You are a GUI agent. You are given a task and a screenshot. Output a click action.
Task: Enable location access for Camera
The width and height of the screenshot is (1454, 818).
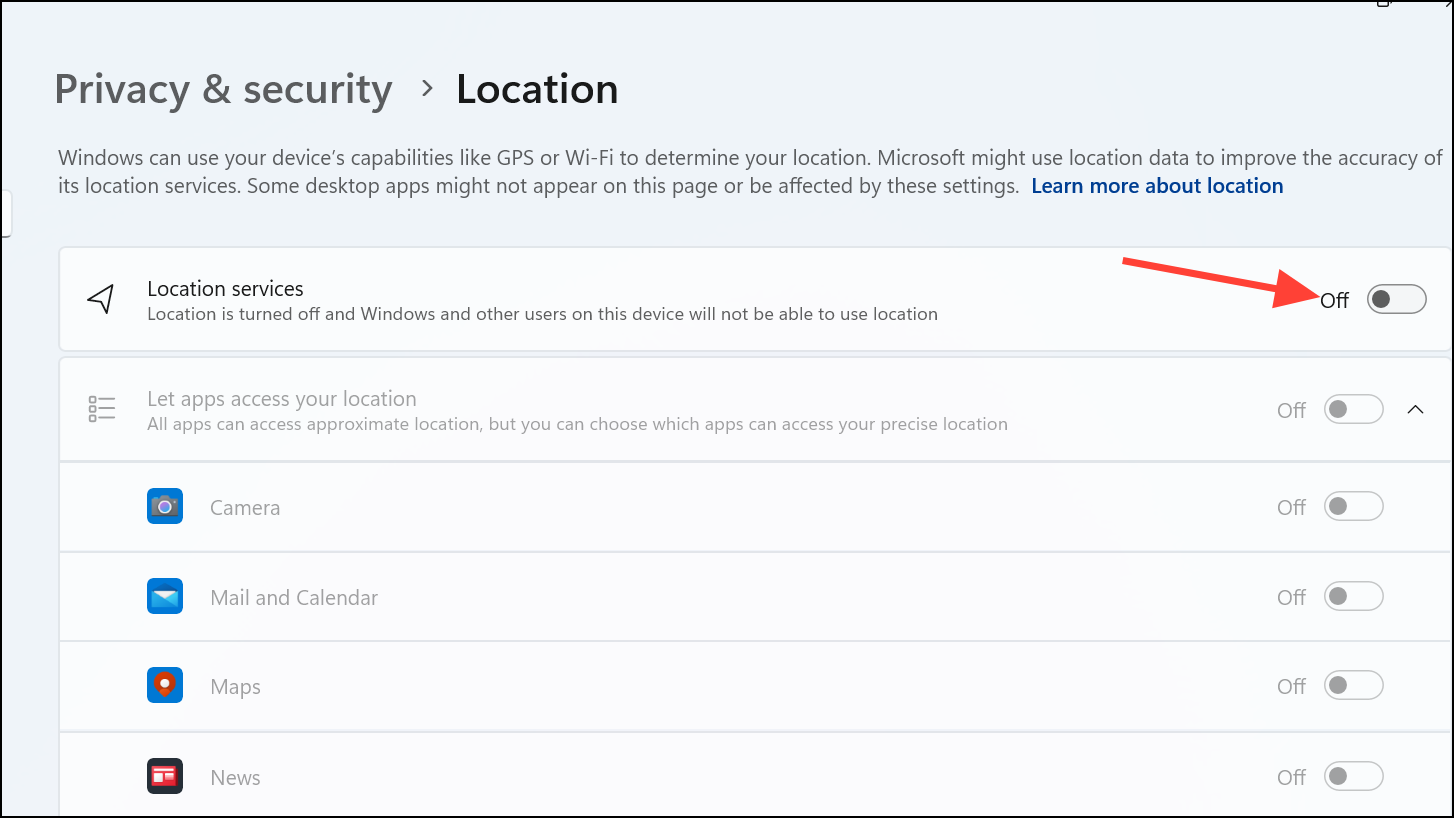(x=1353, y=507)
